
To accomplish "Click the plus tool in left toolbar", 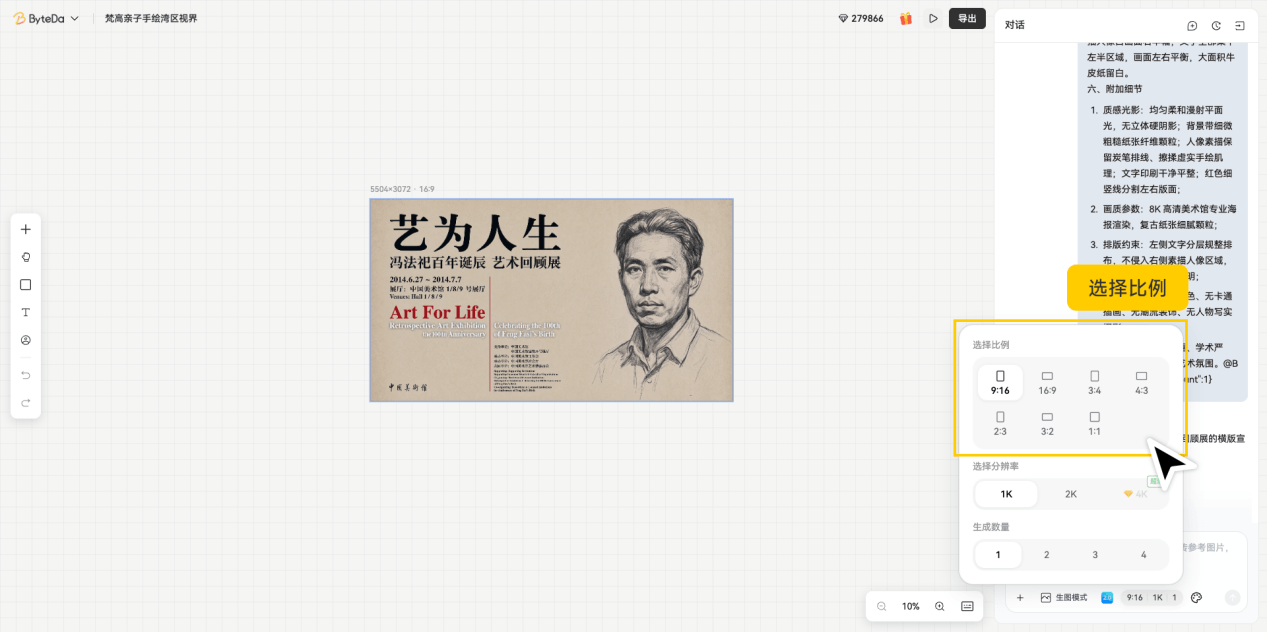I will pos(26,229).
